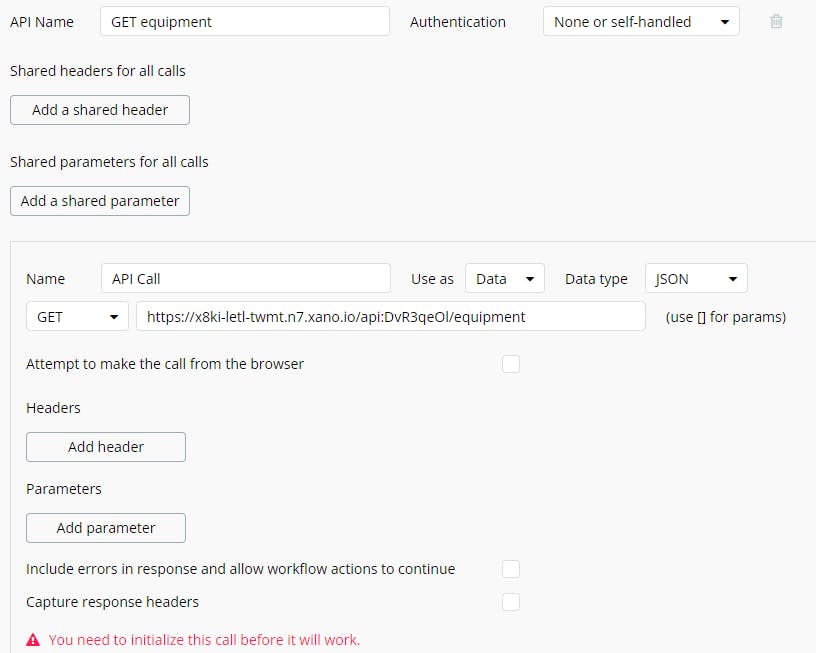Click Add a shared header button
The height and width of the screenshot is (653, 816).
click(100, 110)
